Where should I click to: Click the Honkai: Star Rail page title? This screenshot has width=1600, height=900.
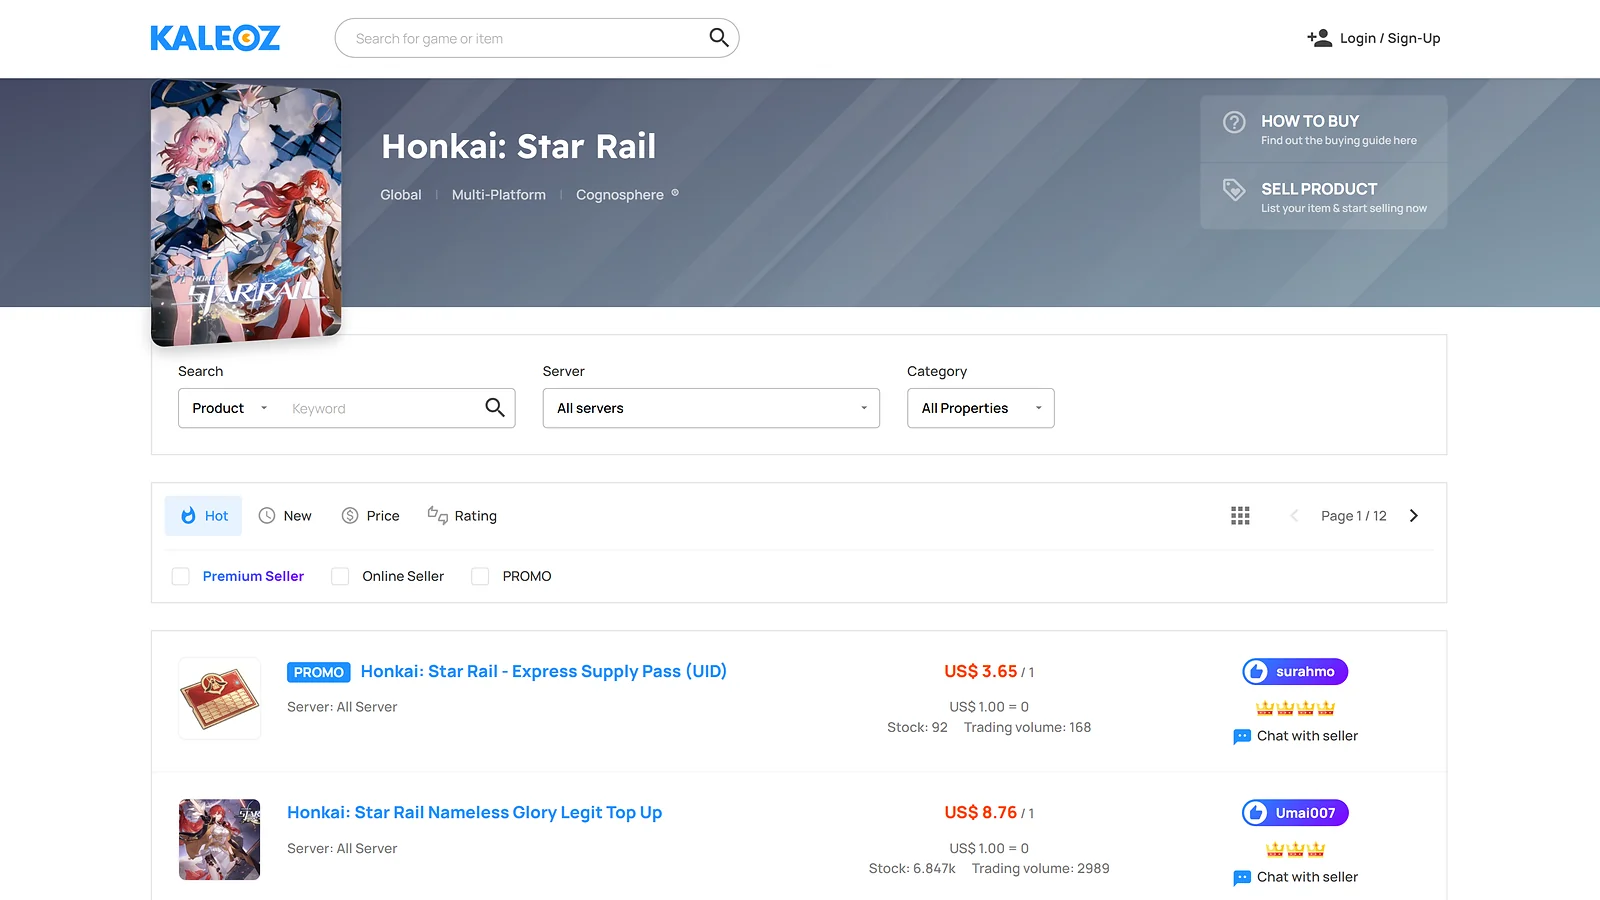tap(518, 147)
